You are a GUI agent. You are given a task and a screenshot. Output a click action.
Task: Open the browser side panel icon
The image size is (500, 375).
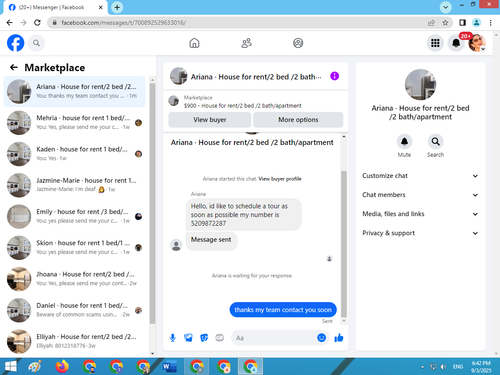(462, 23)
